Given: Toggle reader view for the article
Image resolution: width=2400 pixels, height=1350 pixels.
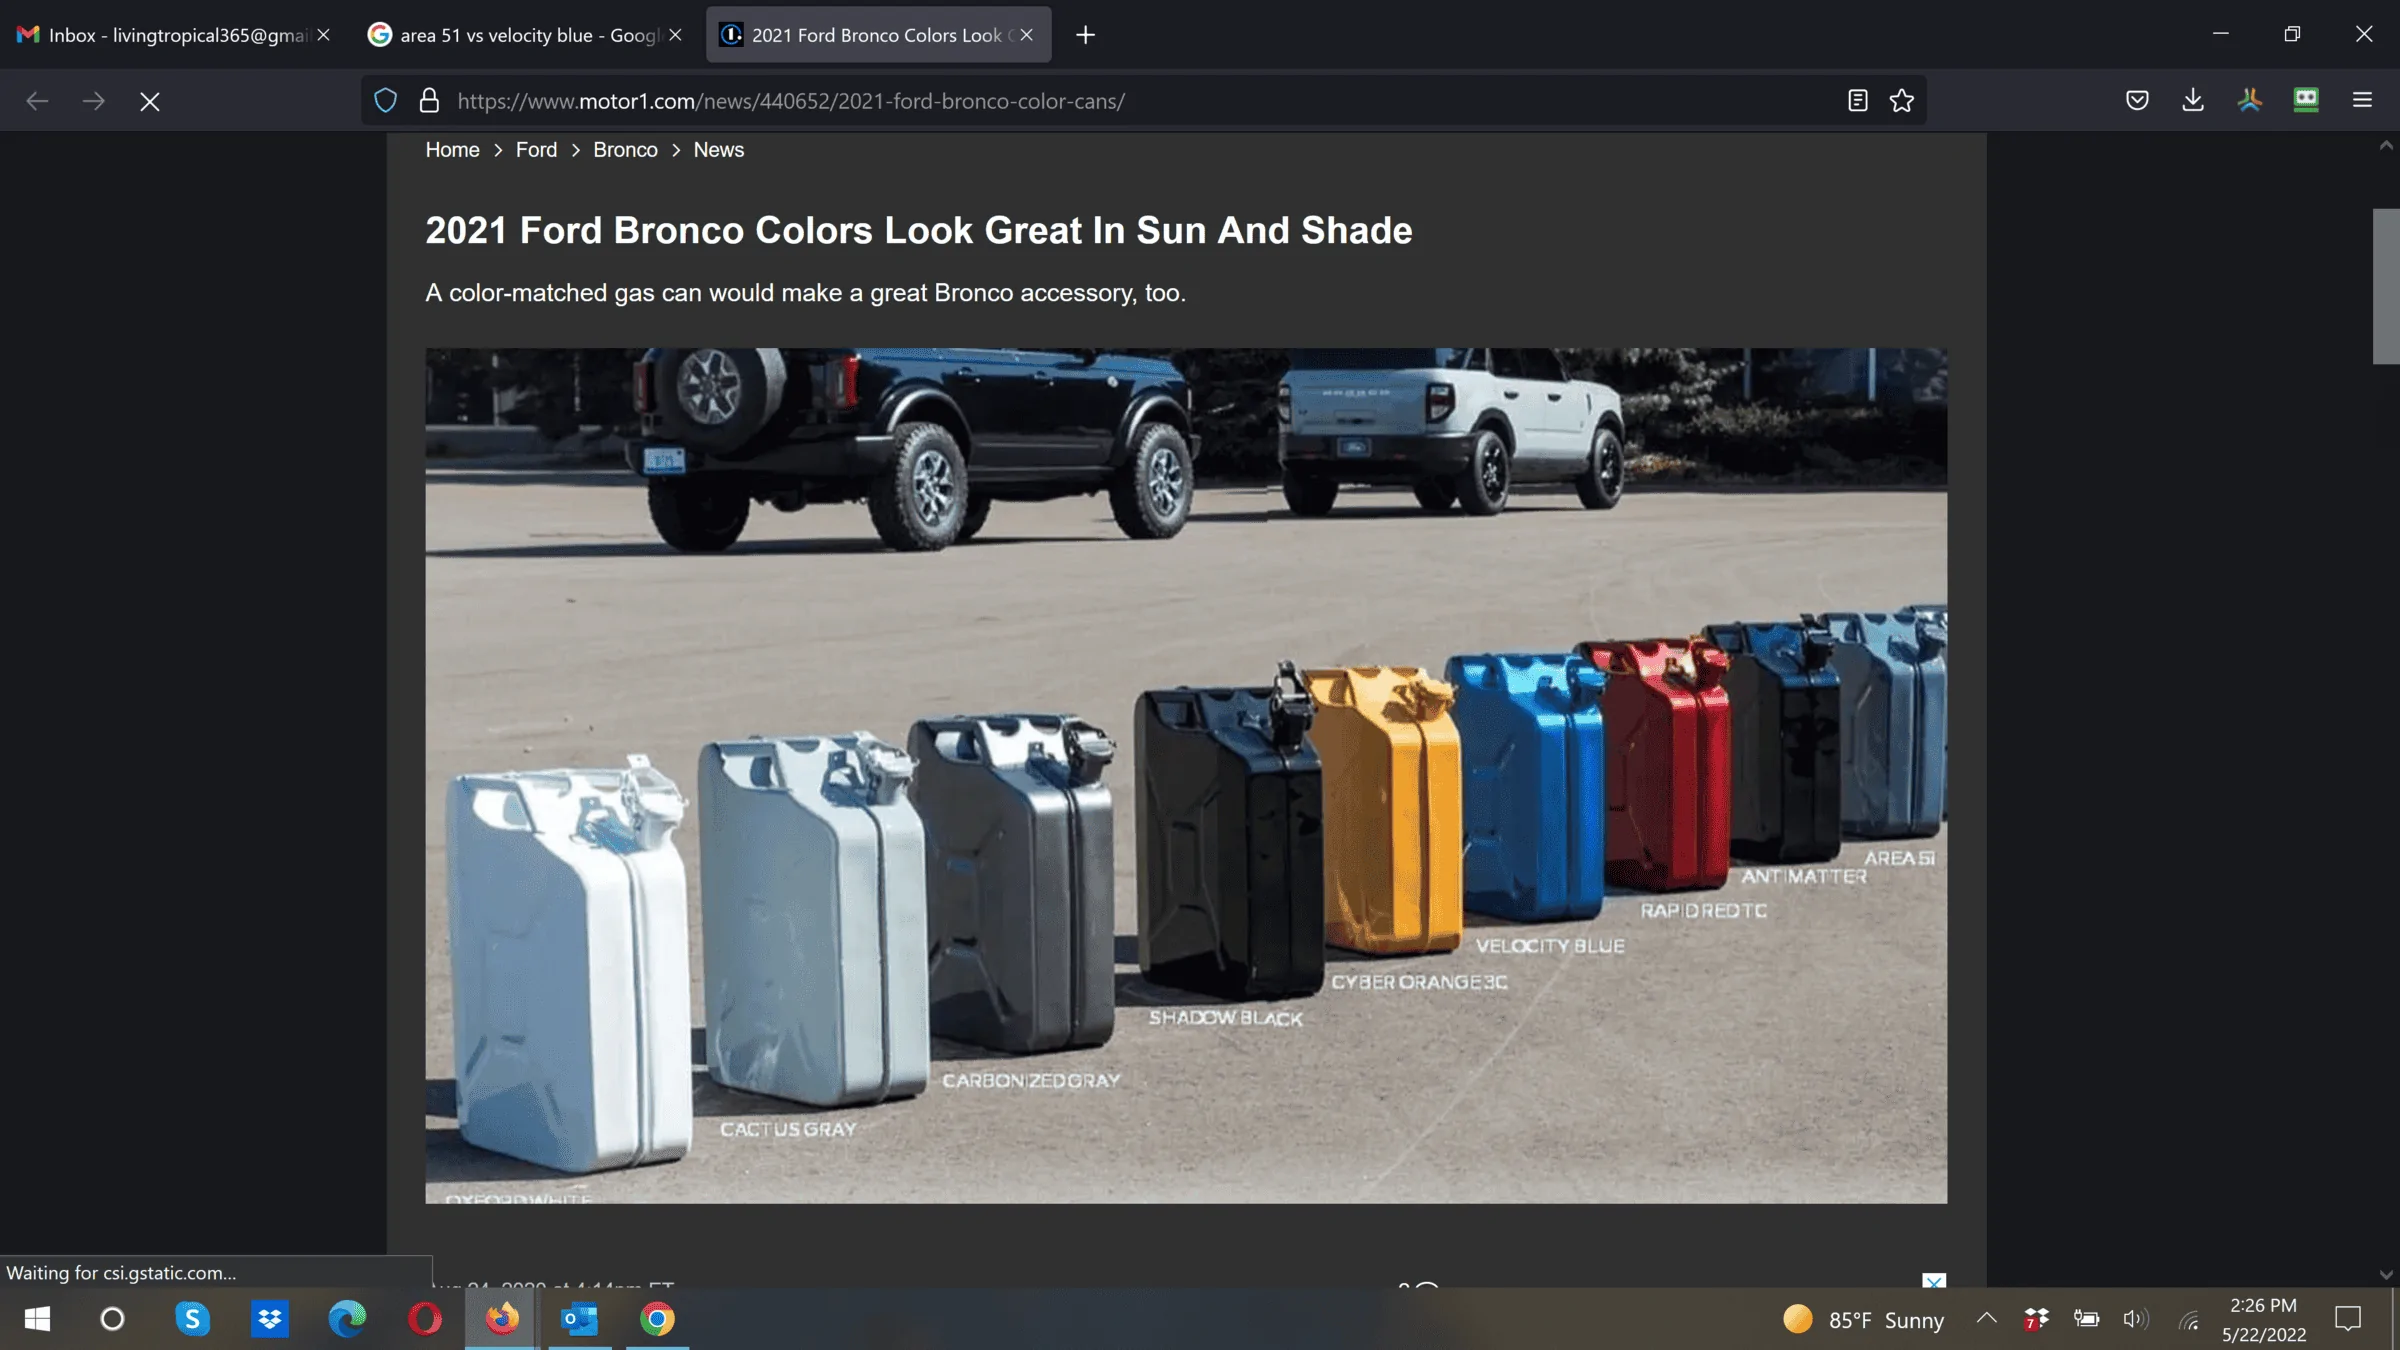Looking at the screenshot, I should tap(1856, 100).
